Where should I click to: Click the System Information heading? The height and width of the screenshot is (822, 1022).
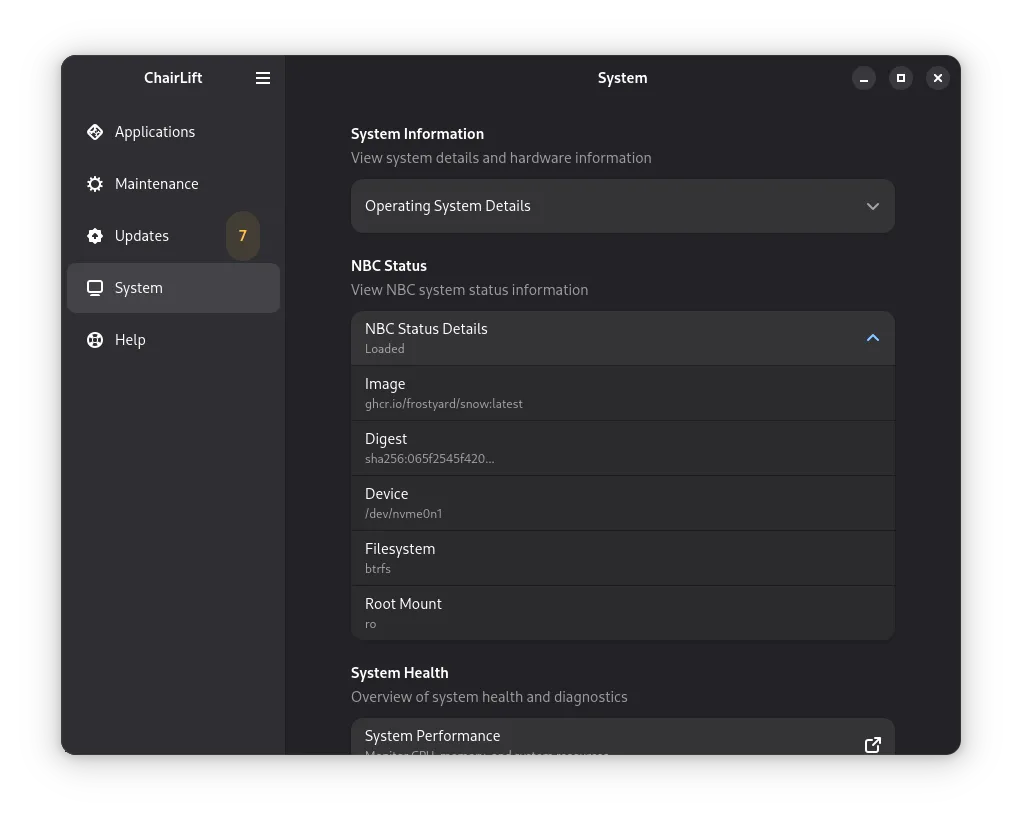417,134
